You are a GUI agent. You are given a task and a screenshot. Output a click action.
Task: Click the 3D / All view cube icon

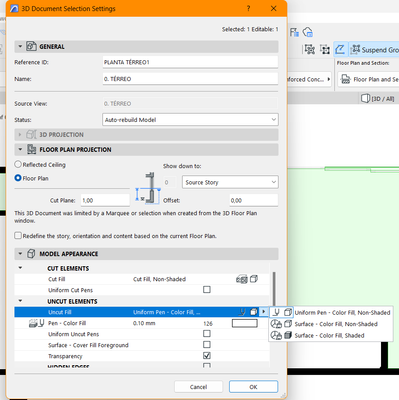click(366, 98)
